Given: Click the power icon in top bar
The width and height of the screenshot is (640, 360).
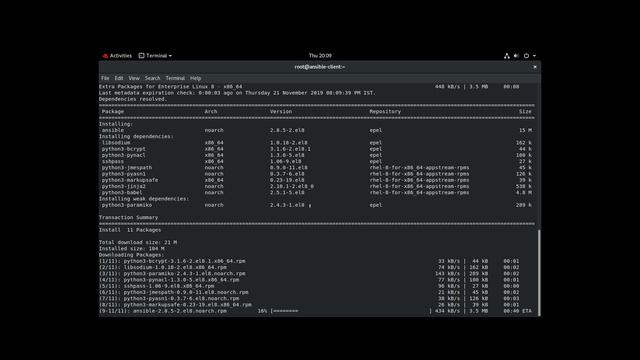Looking at the screenshot, I should pos(527,56).
